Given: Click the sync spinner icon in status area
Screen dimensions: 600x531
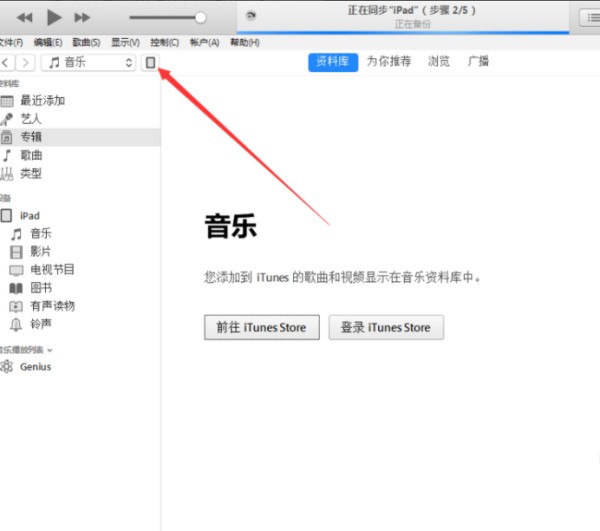Looking at the screenshot, I should 251,16.
